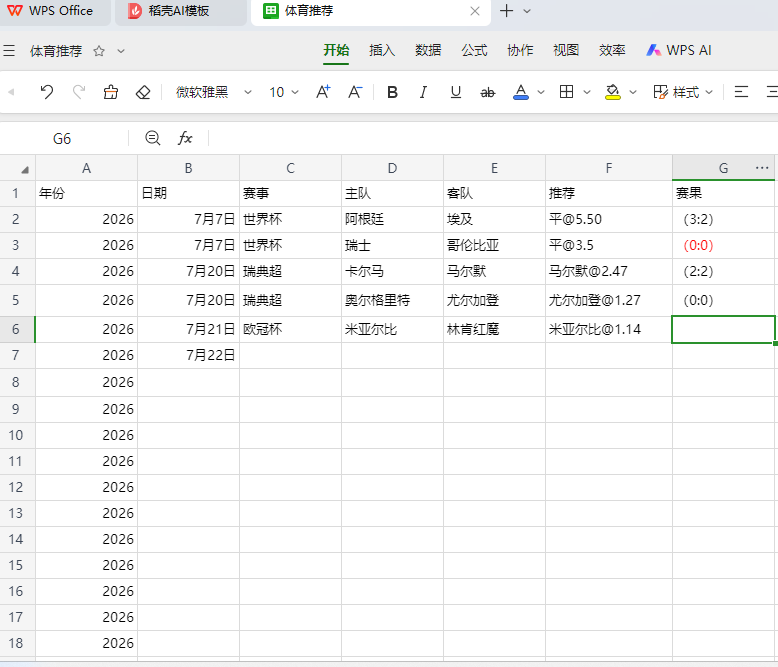Apply cell borders icon
The image size is (778, 667).
566,92
